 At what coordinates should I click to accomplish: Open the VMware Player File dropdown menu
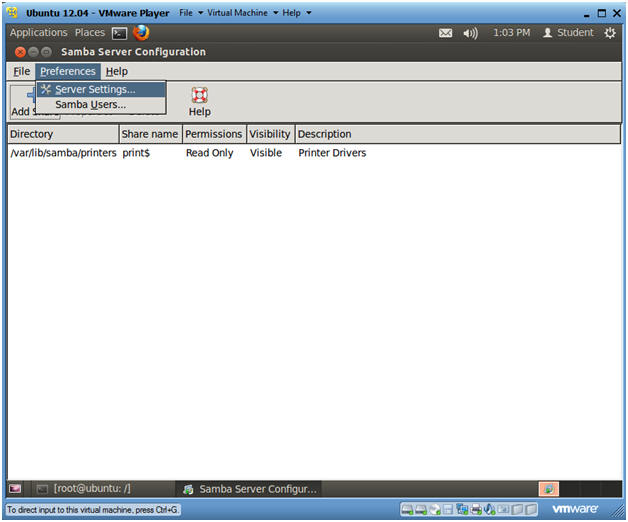191,13
